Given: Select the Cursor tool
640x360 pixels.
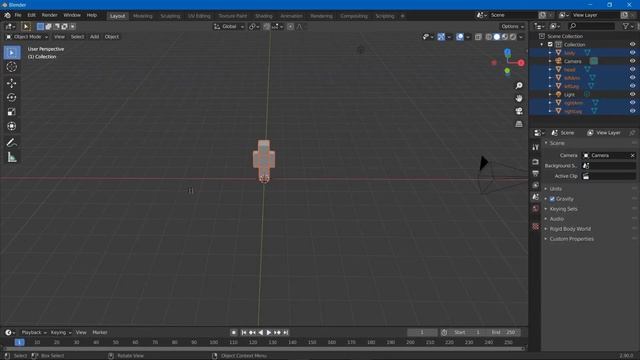Looking at the screenshot, I should coord(11,67).
